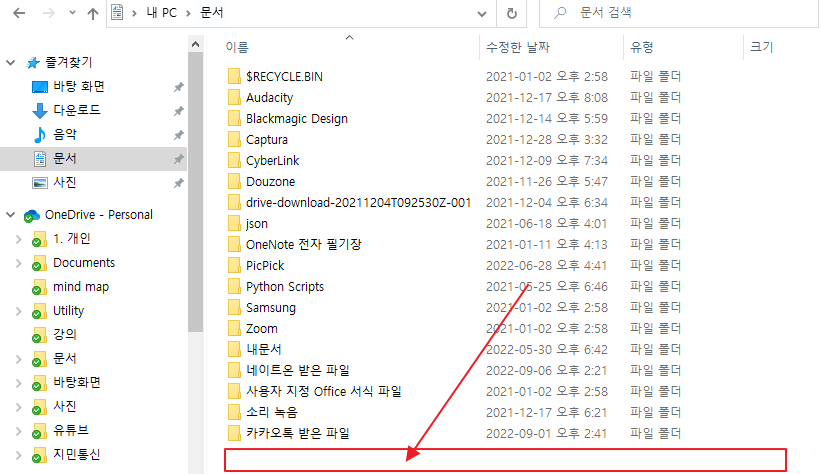Click the document icon in address bar
The height and width of the screenshot is (474, 821).
coord(117,12)
